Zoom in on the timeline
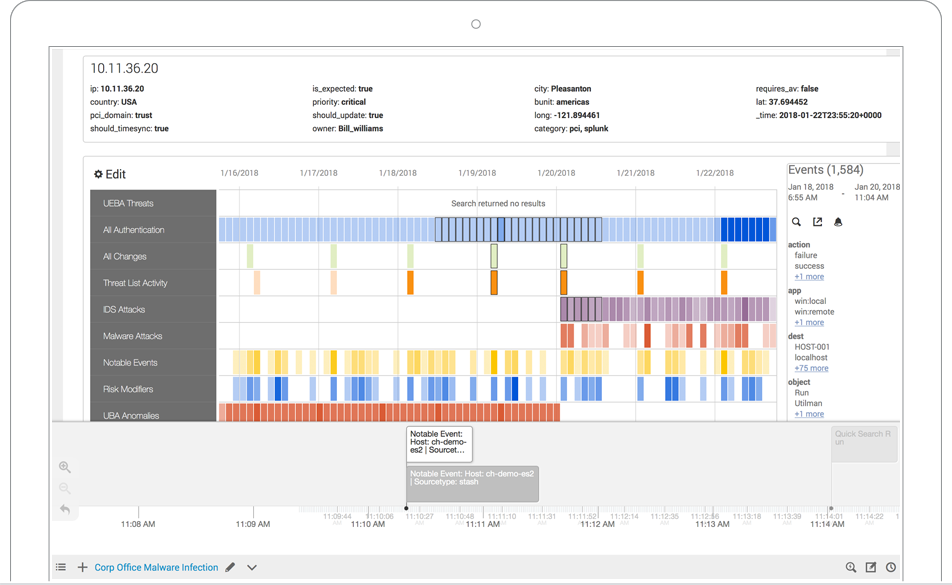The image size is (952, 585). coord(65,467)
